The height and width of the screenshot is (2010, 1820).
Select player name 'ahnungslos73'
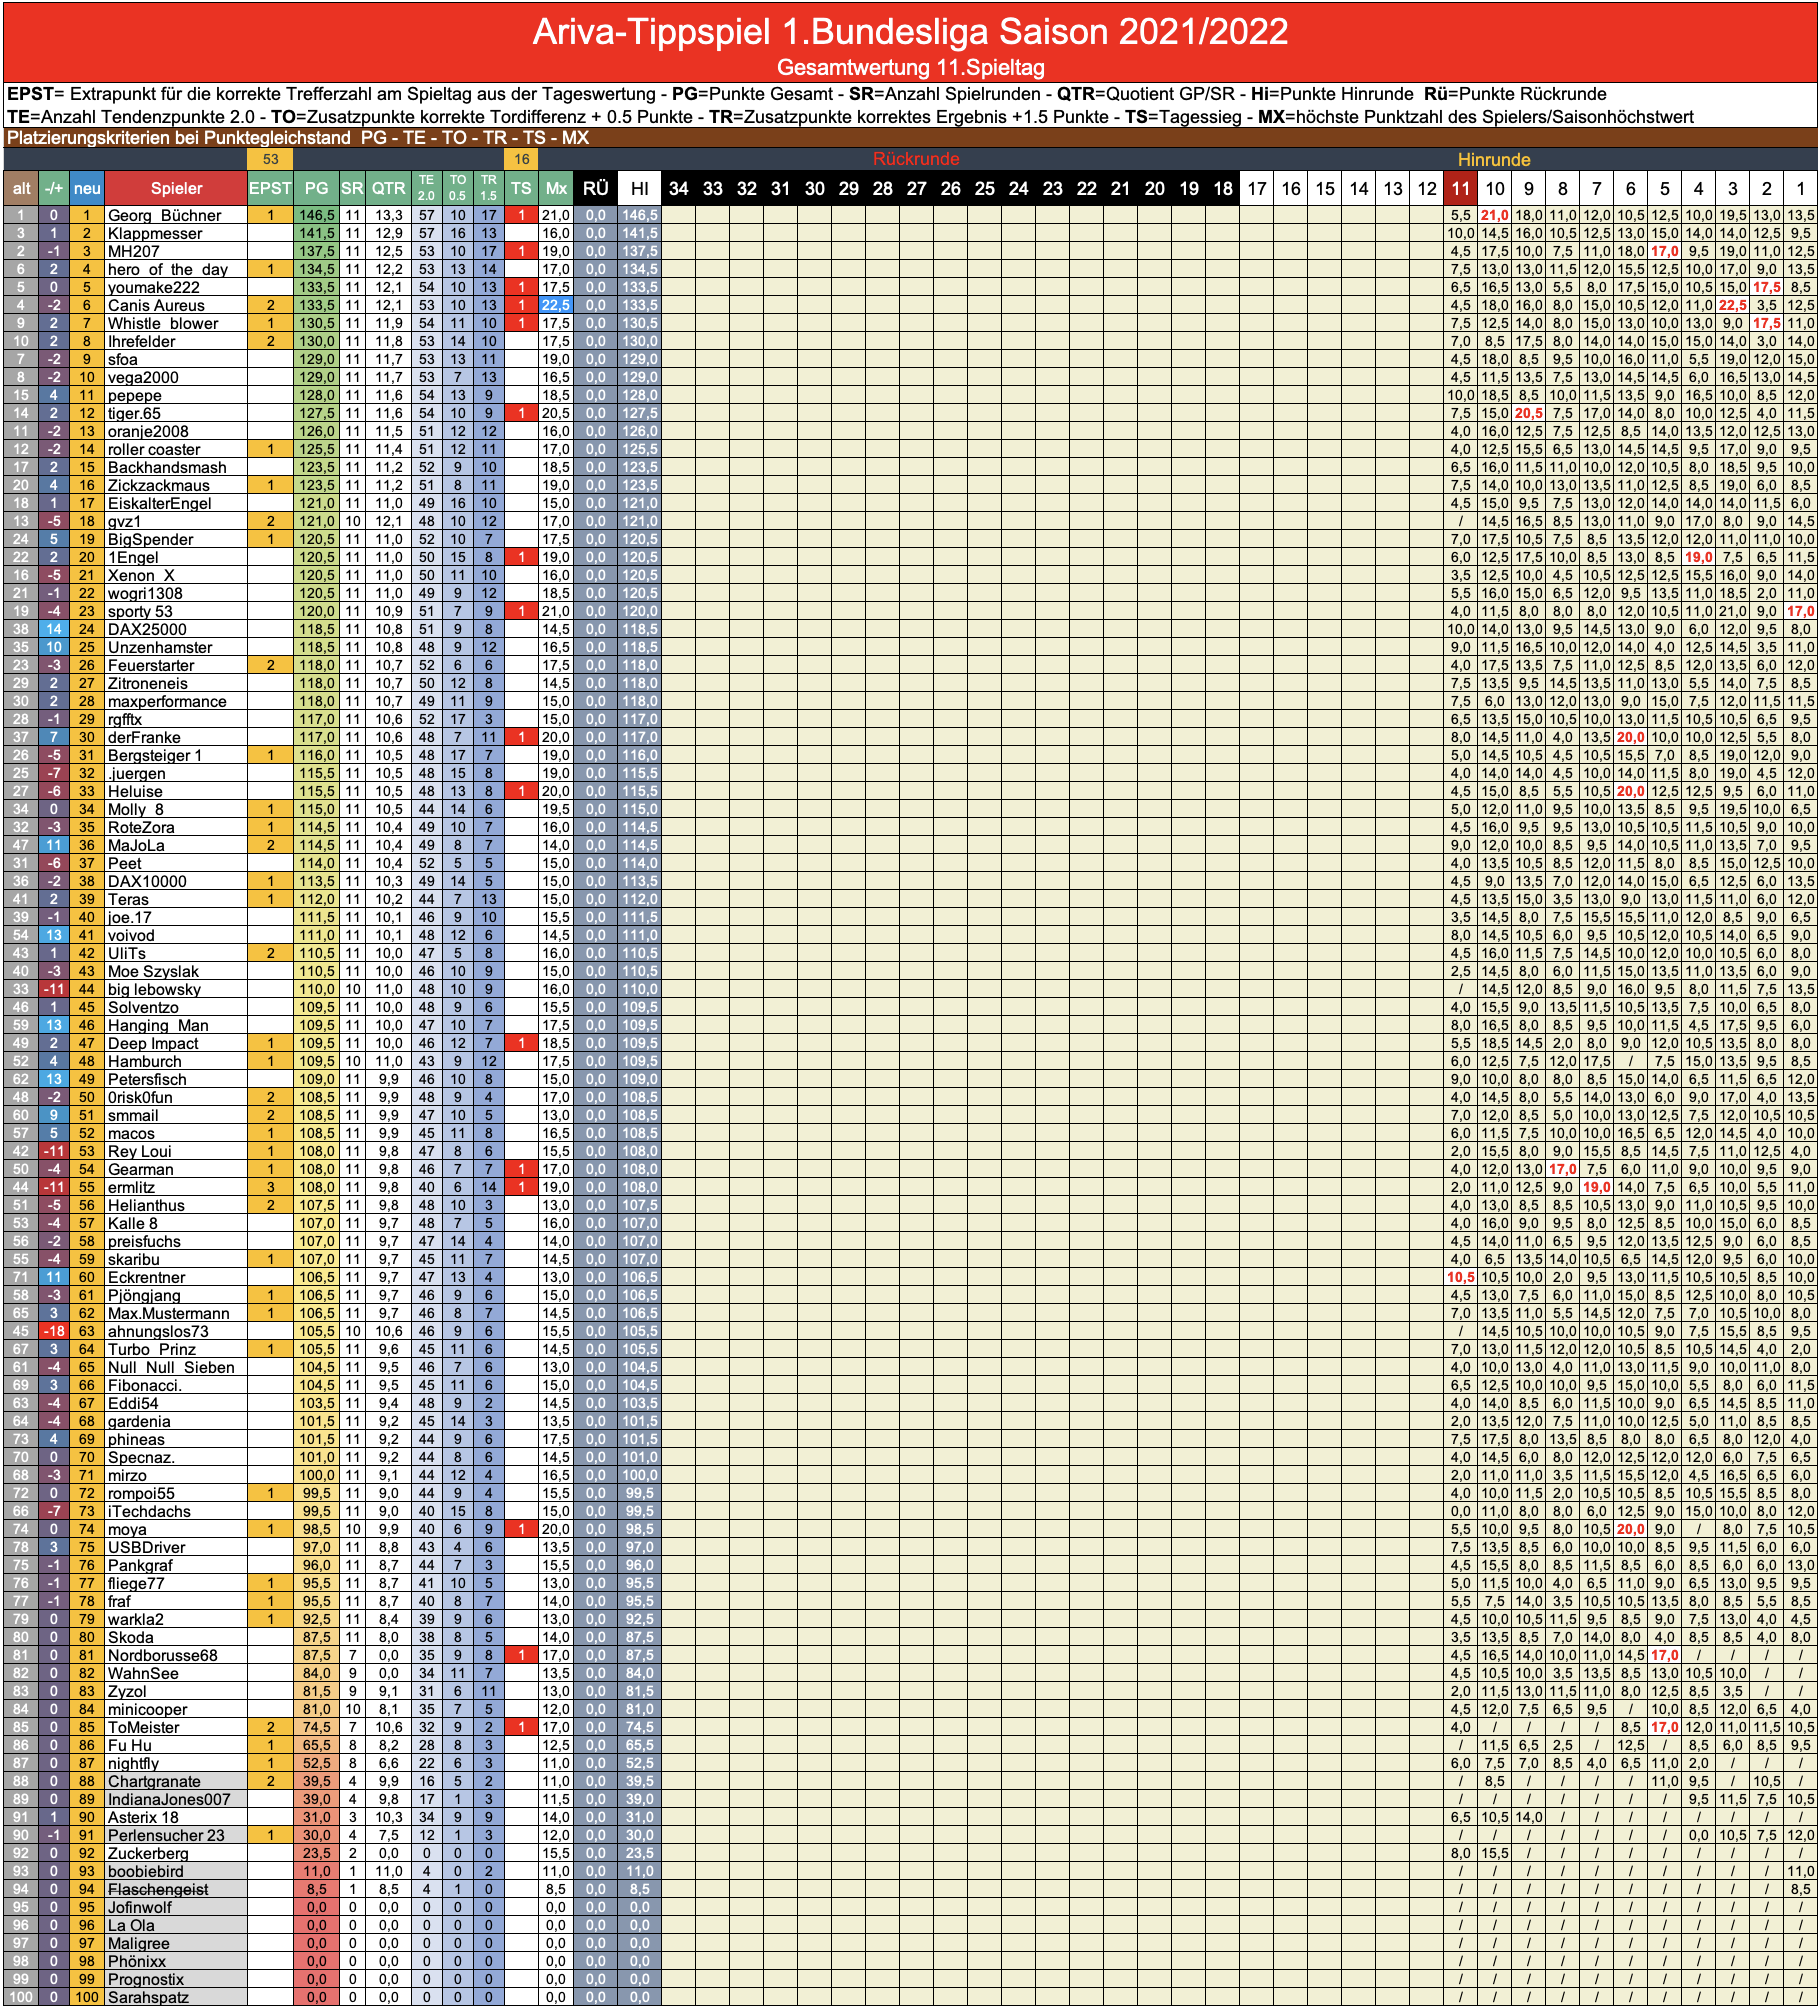click(x=158, y=1331)
